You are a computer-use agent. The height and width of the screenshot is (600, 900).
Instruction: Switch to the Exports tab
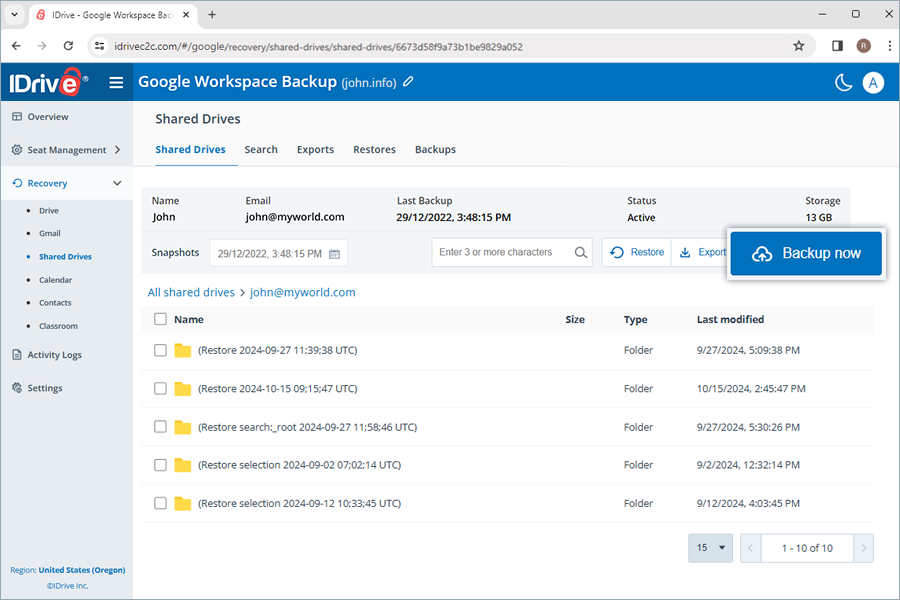(315, 149)
